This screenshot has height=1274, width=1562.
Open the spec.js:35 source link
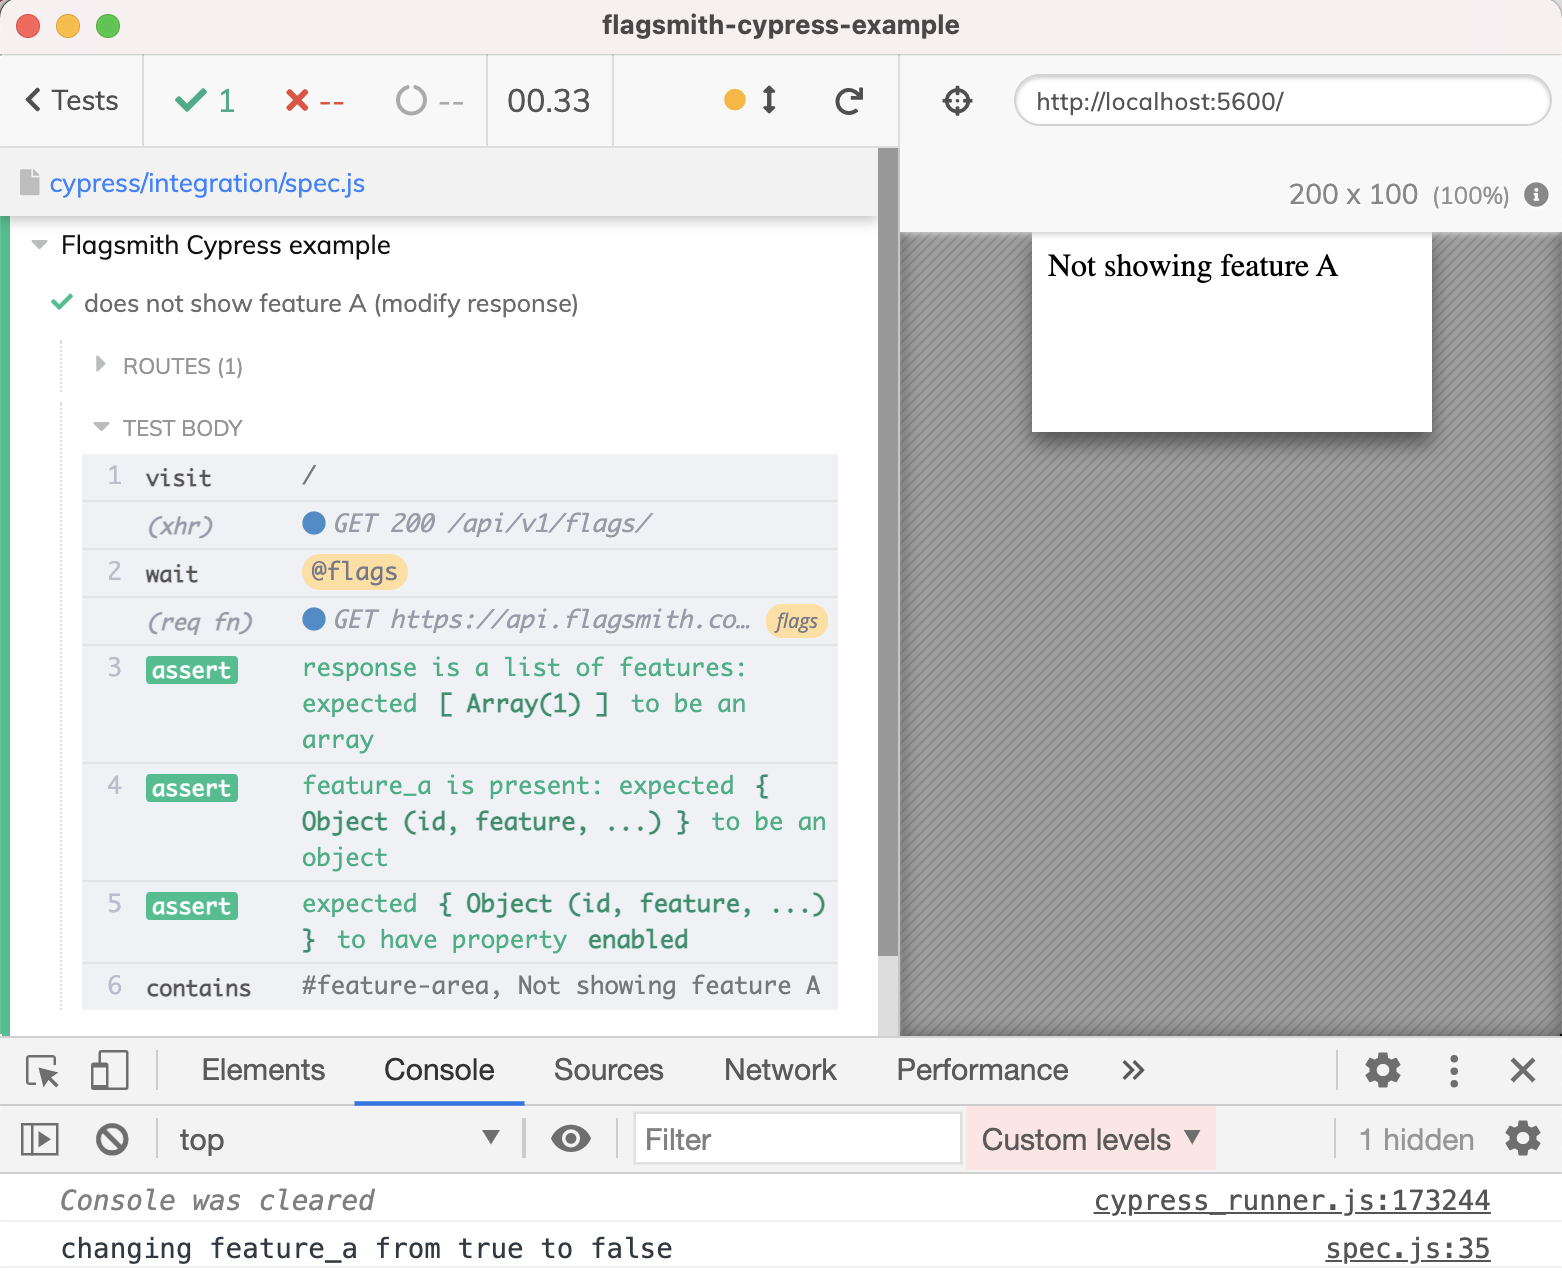point(1408,1248)
